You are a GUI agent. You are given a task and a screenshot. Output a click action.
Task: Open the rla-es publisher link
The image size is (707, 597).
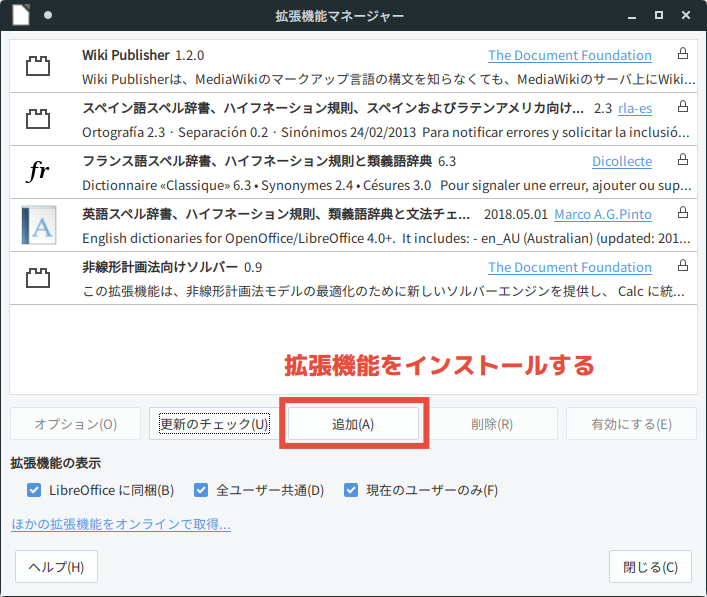pos(635,108)
